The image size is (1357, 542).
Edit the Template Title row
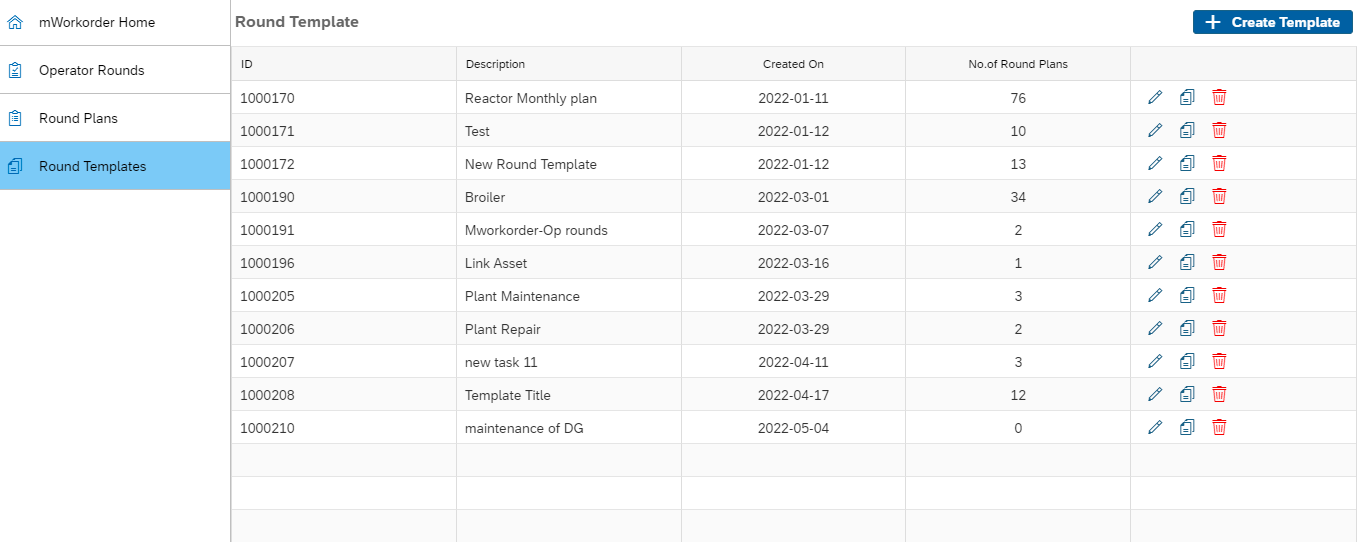[x=1155, y=394]
